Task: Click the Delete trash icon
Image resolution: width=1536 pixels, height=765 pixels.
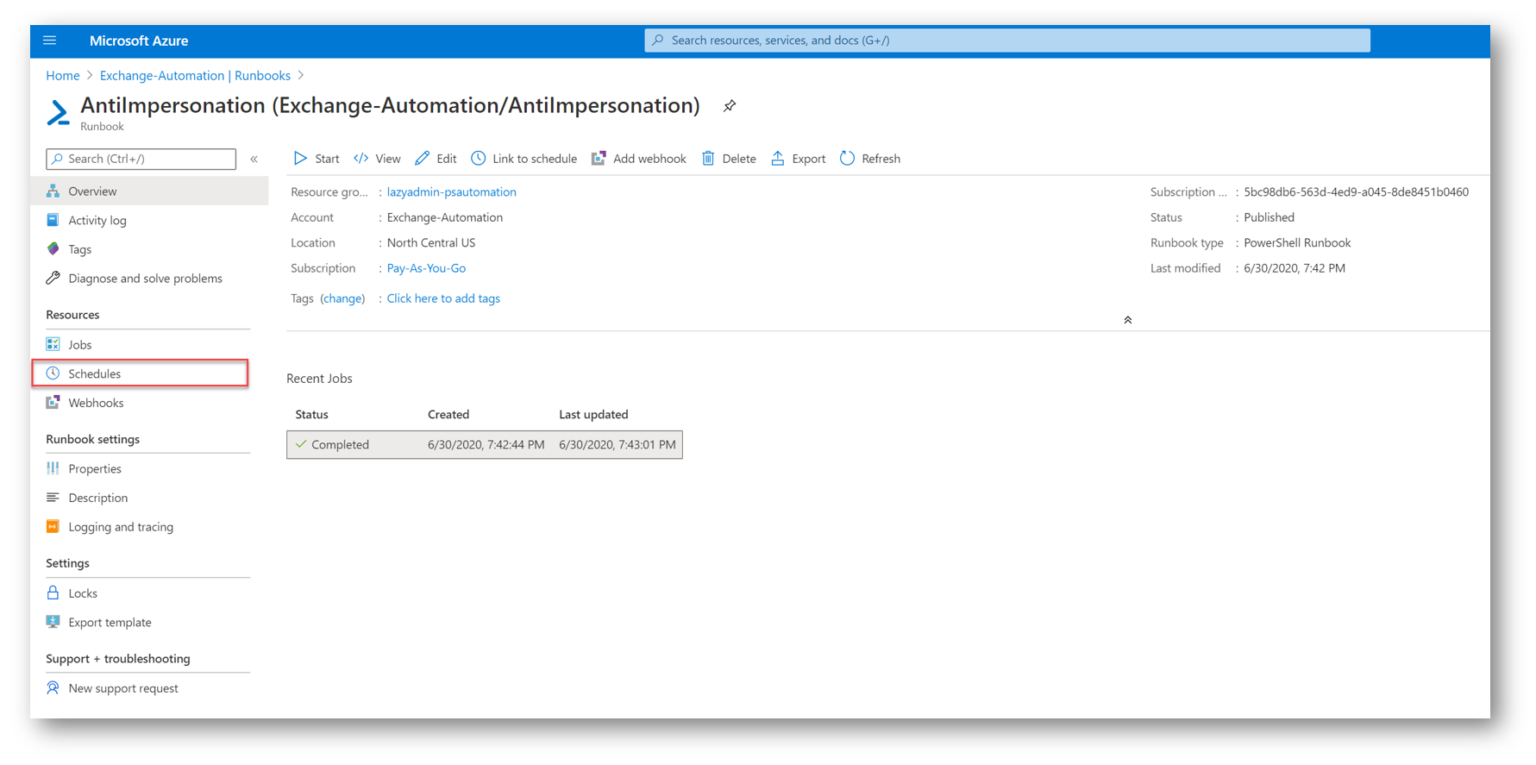Action: (708, 159)
